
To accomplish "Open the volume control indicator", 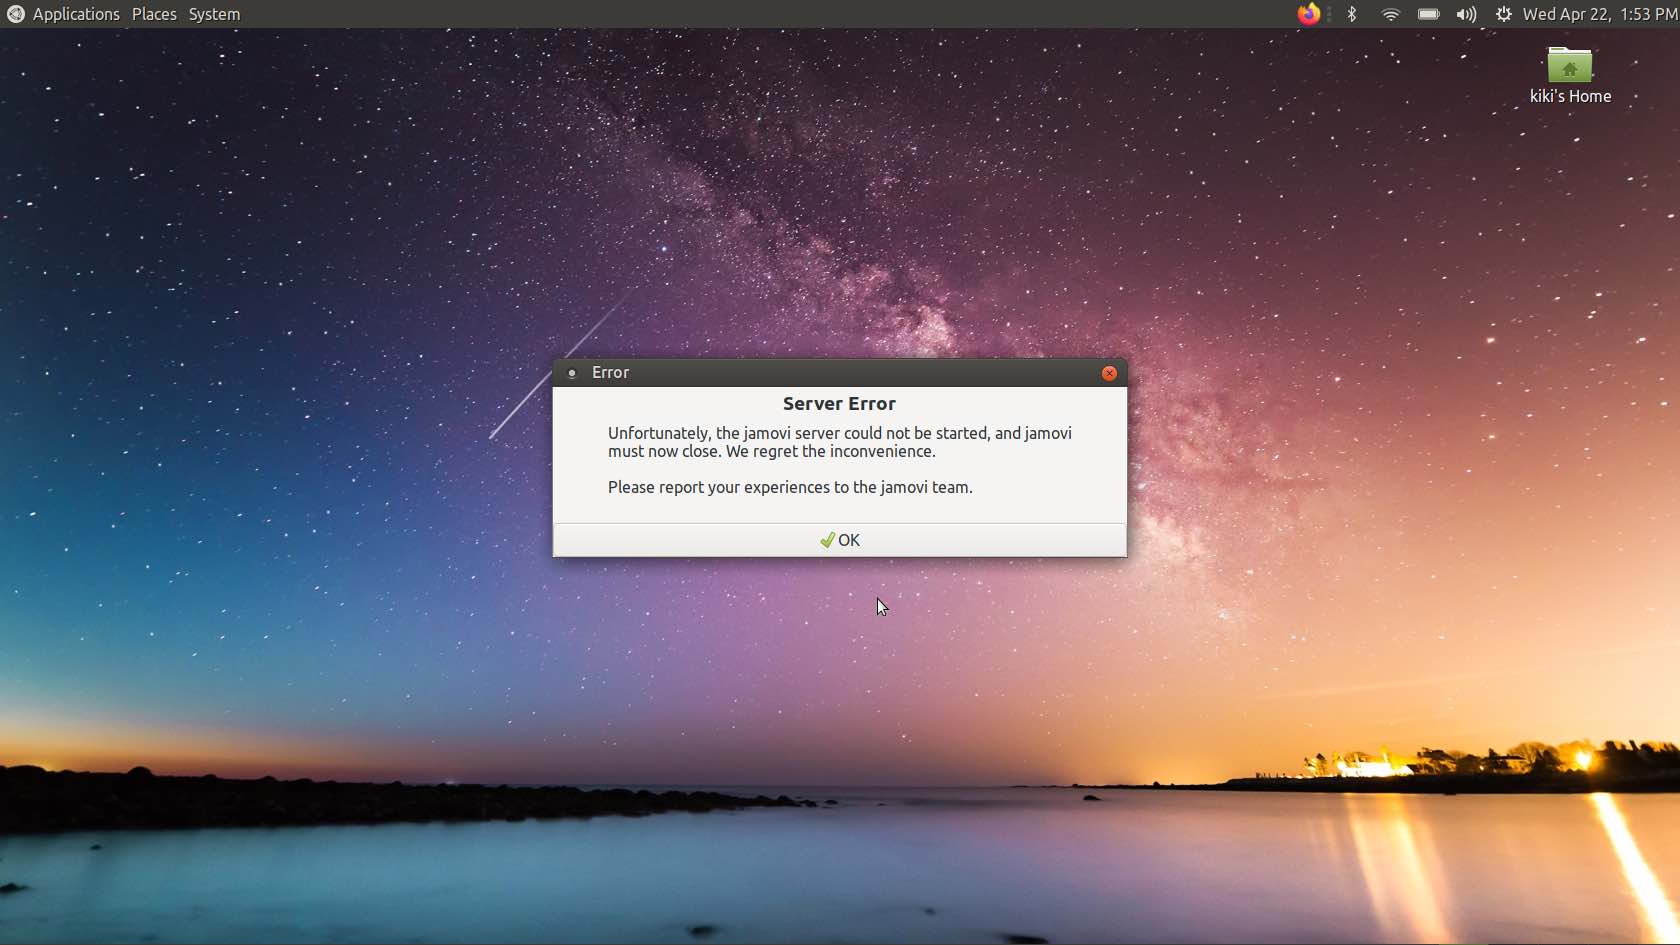I will [1466, 14].
